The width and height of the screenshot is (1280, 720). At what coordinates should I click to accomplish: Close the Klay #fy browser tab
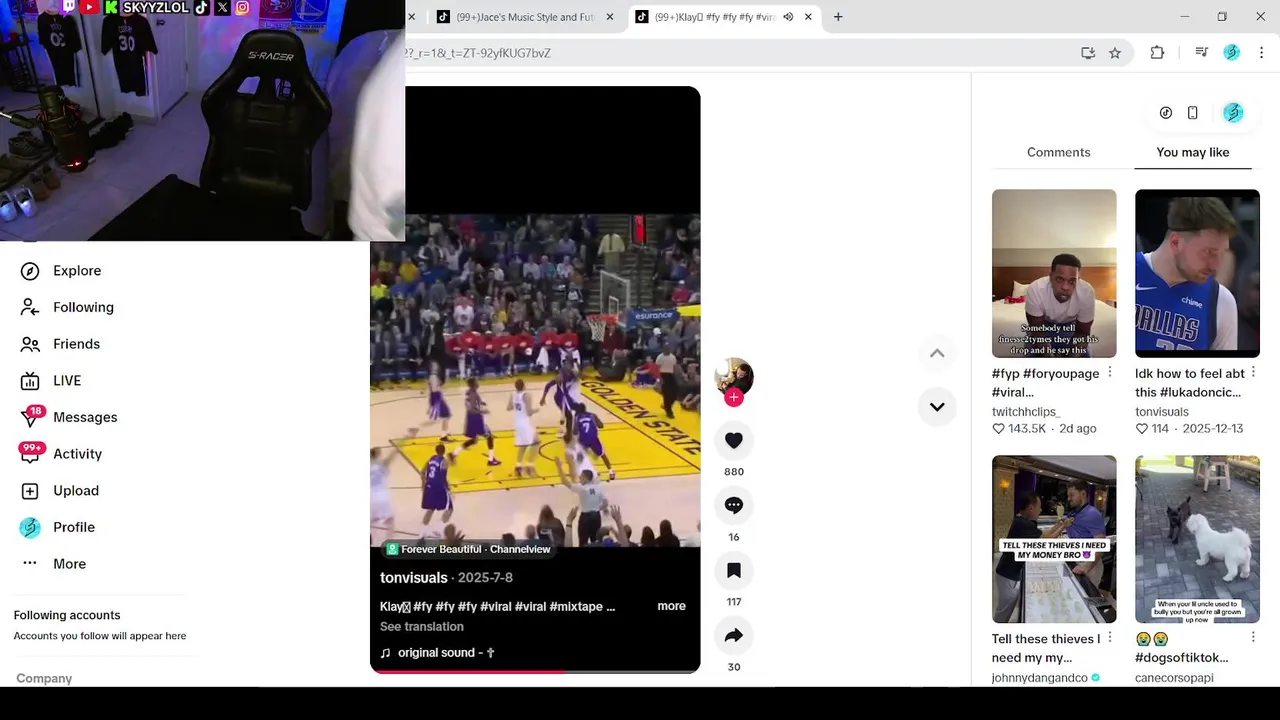(x=808, y=17)
